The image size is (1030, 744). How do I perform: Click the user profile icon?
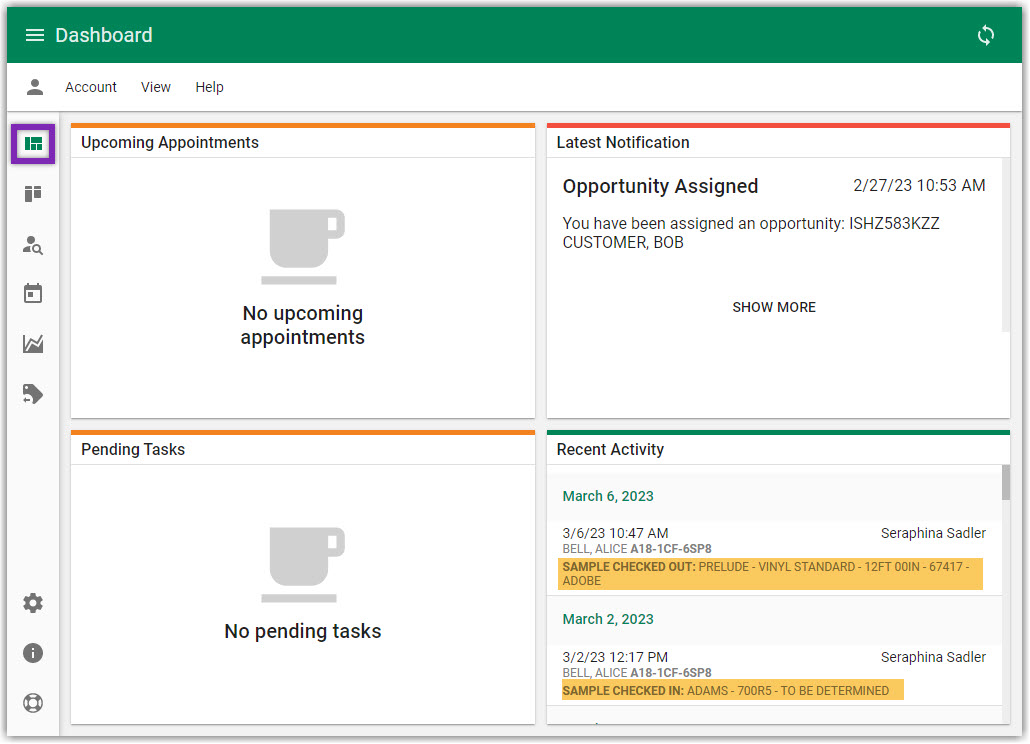coord(35,87)
